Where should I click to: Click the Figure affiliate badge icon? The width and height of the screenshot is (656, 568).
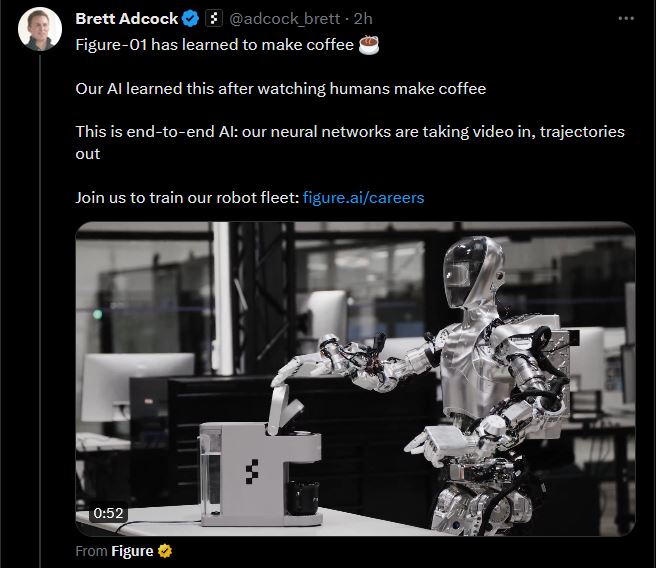coord(214,19)
